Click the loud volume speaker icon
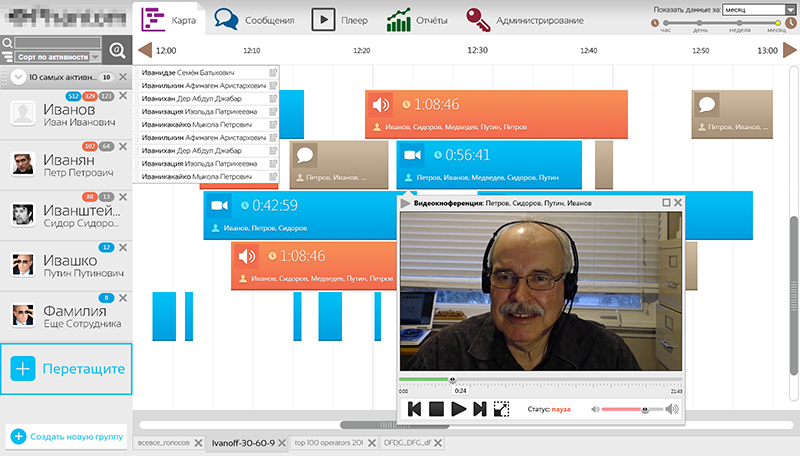Image resolution: width=800 pixels, height=456 pixels. tap(672, 409)
